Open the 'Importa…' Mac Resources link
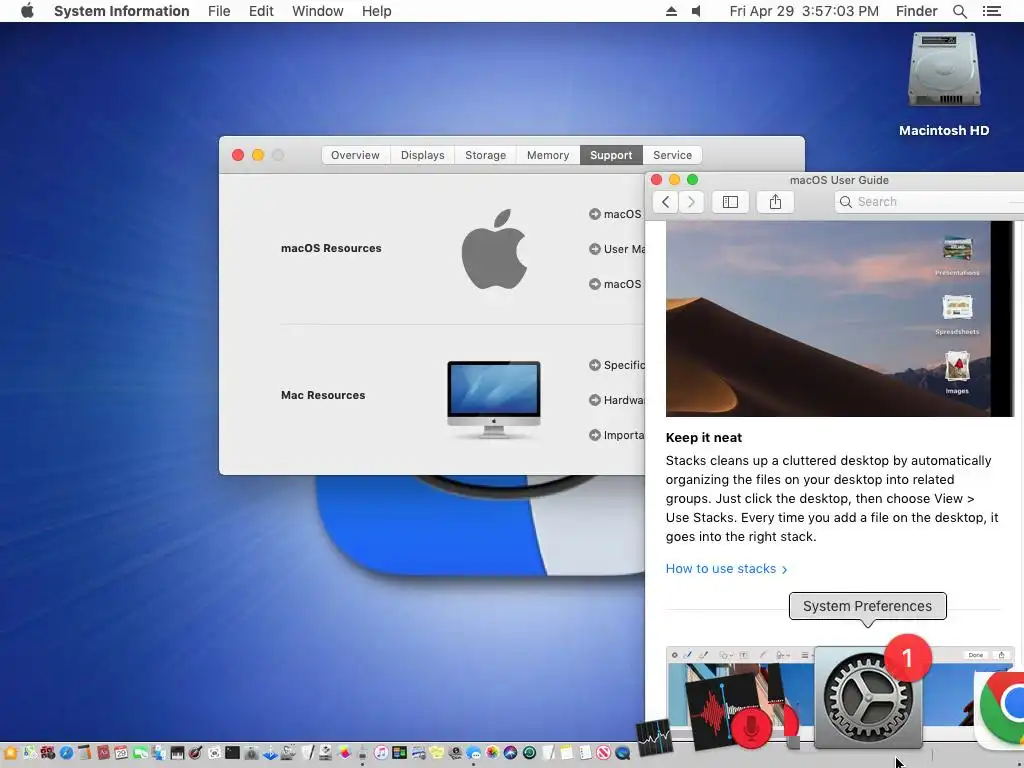Viewport: 1024px width, 768px height. click(x=616, y=435)
